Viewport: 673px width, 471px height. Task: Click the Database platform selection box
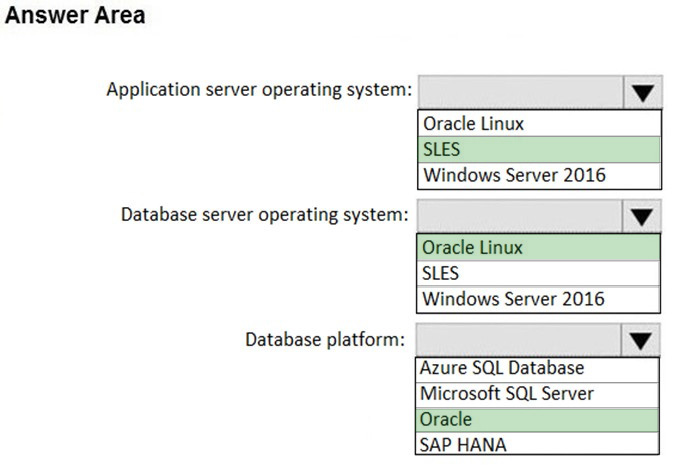pos(519,341)
